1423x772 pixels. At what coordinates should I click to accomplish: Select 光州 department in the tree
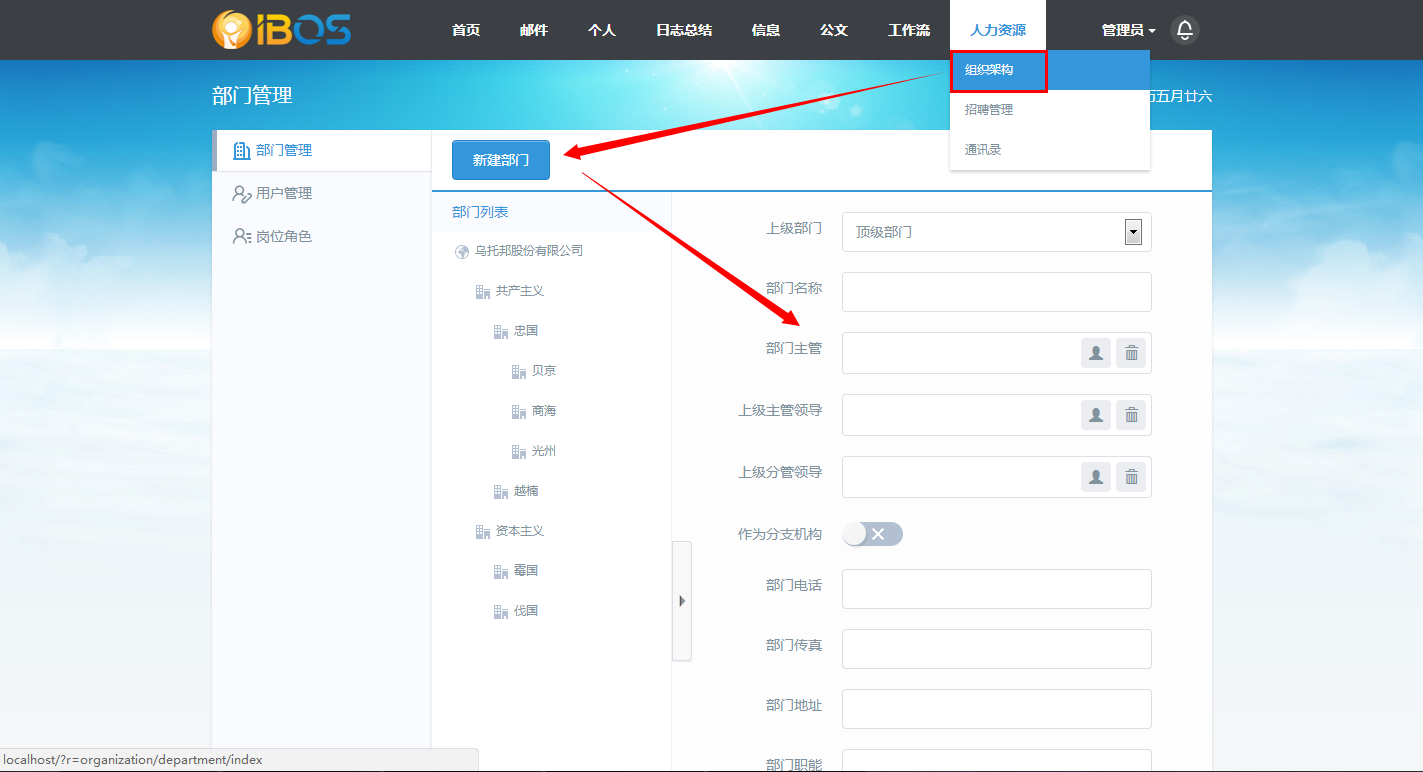pyautogui.click(x=544, y=451)
